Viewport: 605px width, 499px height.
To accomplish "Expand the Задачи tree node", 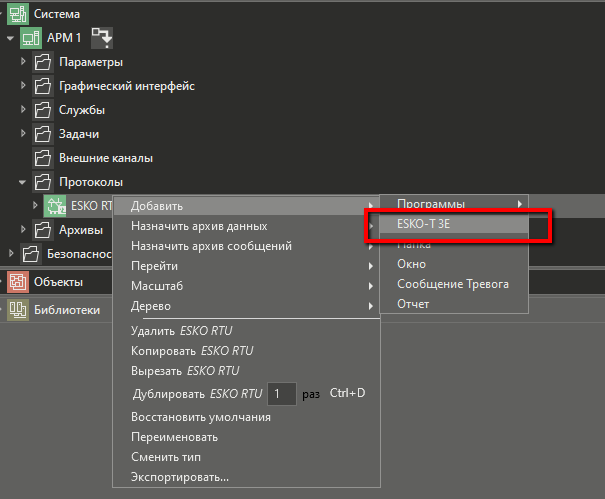I will click(x=23, y=134).
